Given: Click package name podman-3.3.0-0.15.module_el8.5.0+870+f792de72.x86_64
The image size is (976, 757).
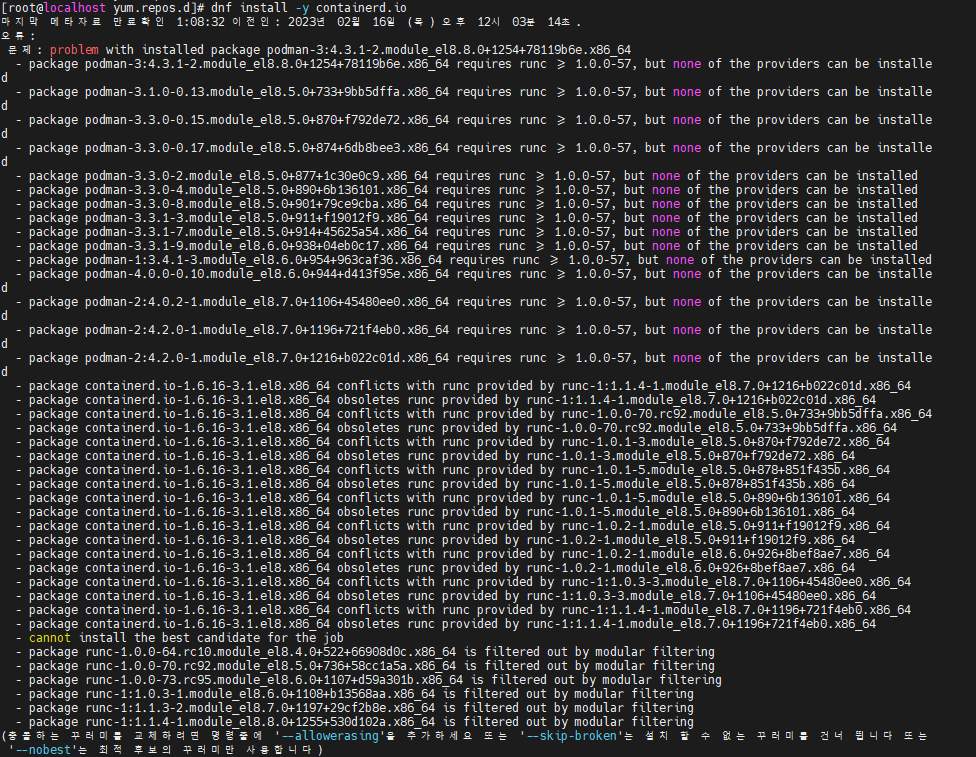Looking at the screenshot, I should 266,120.
